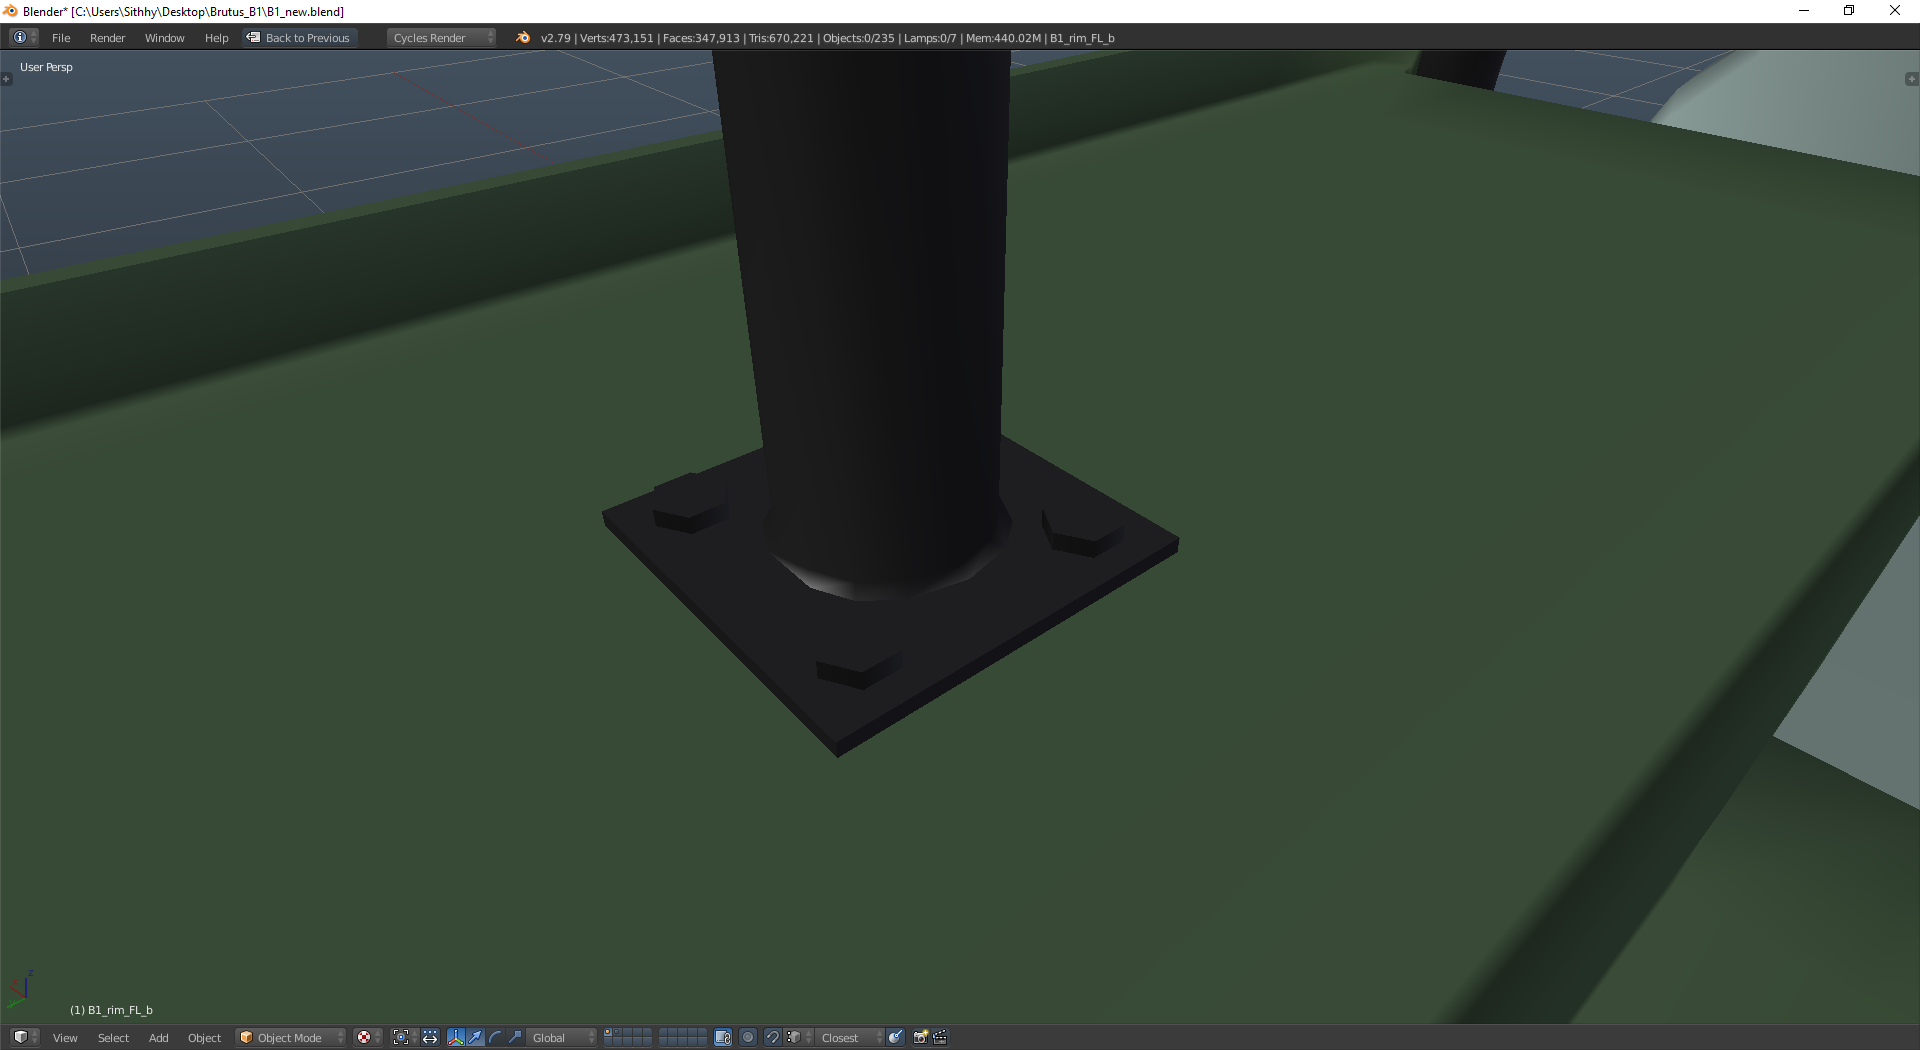Enable the translate manipulator
Screen dimensions: 1920x1050
(x=475, y=1038)
